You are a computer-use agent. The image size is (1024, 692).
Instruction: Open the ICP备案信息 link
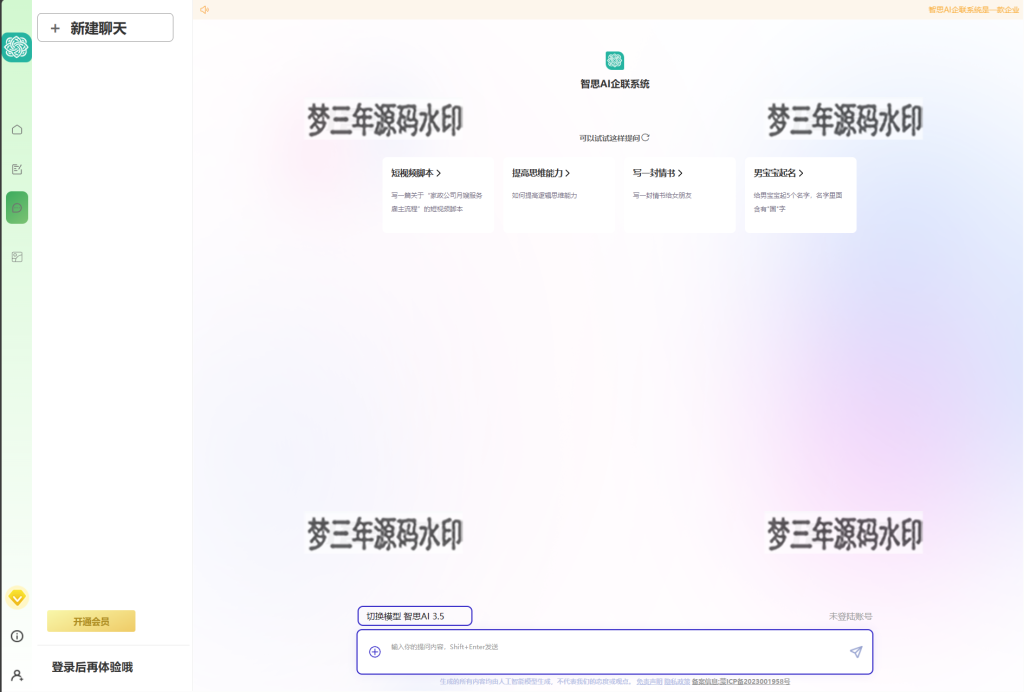(741, 682)
